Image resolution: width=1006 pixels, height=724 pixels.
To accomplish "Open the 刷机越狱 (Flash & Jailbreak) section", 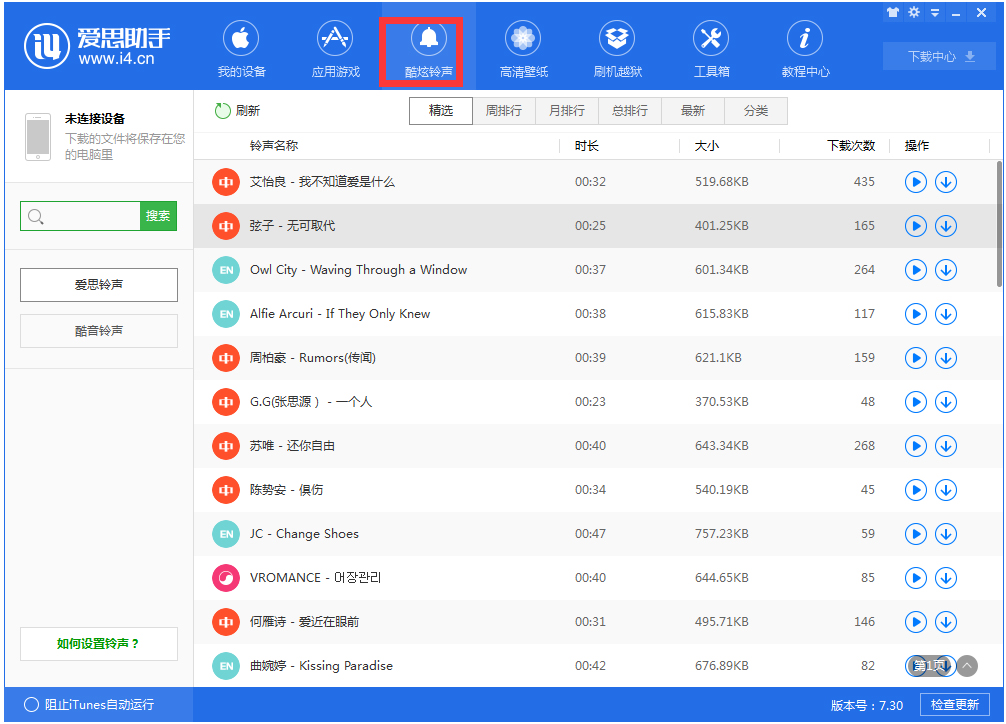I will click(x=616, y=47).
